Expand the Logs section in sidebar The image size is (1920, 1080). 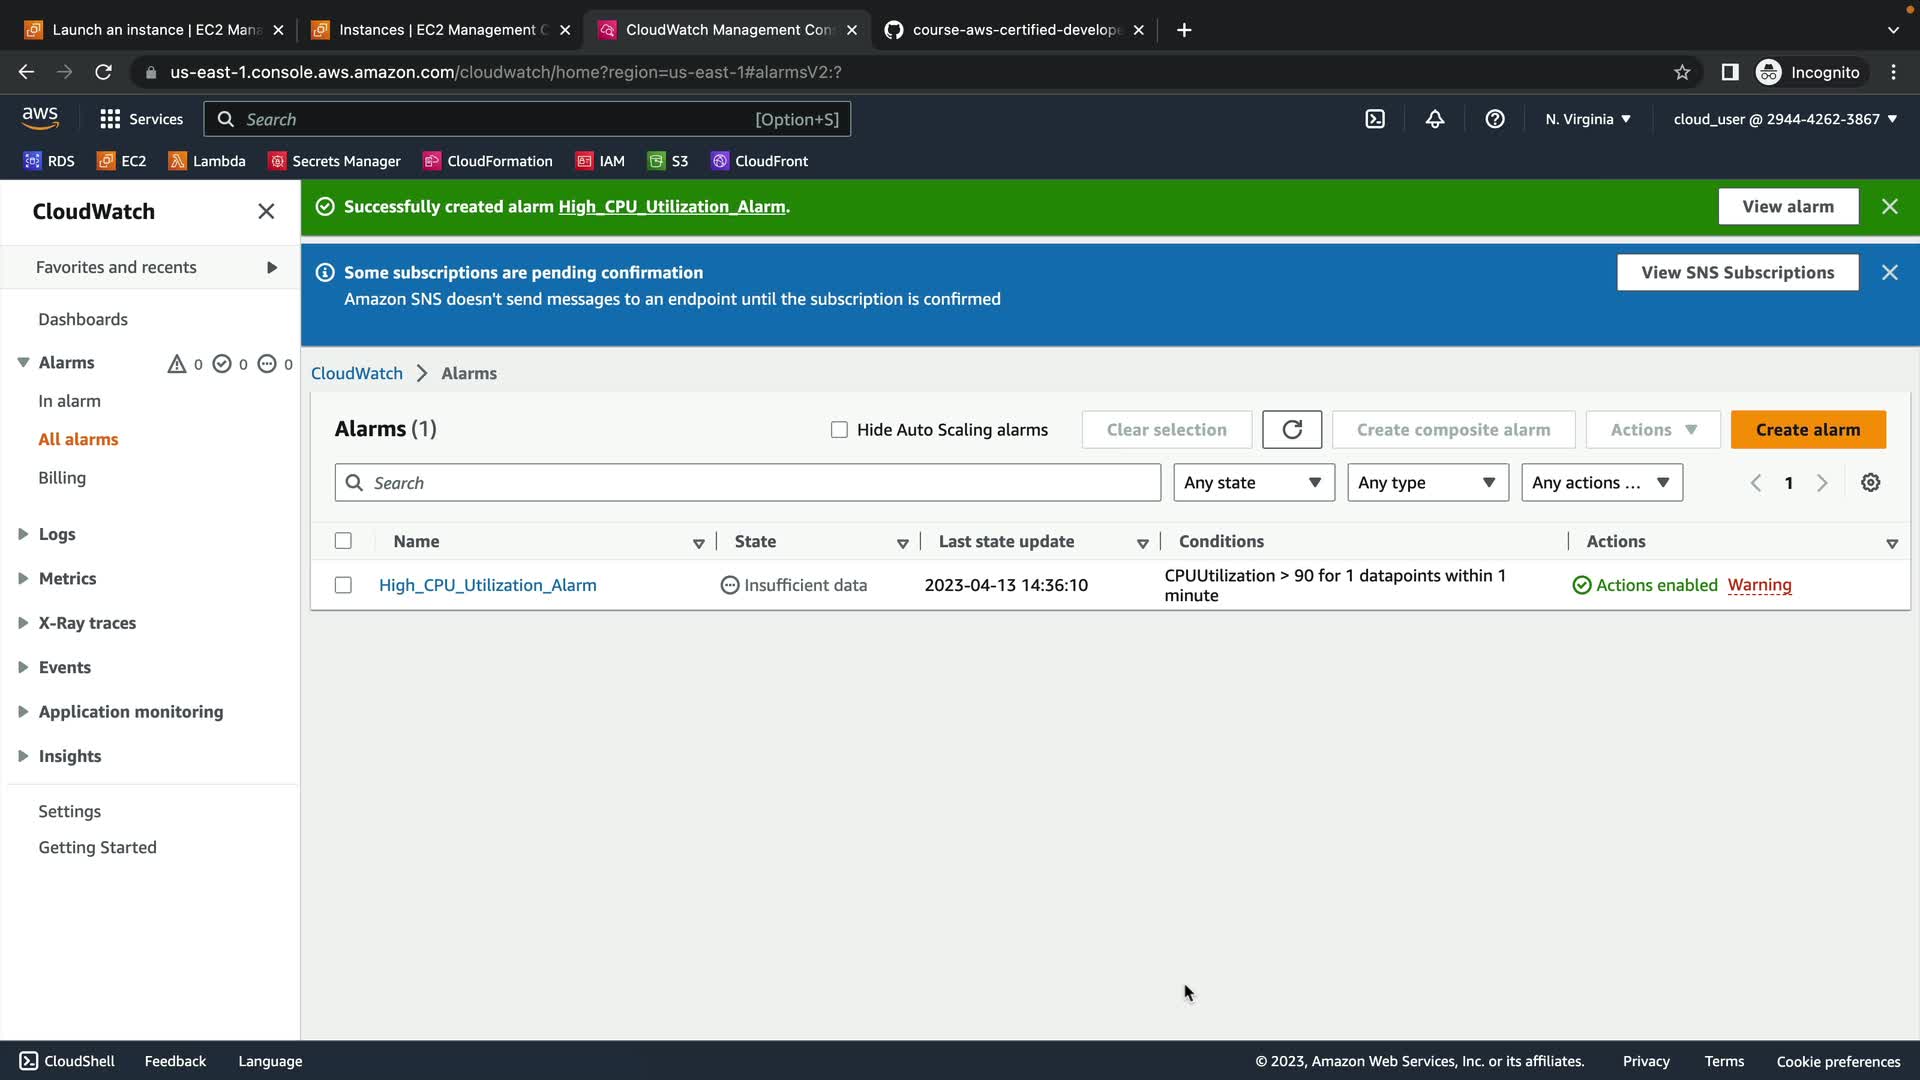coord(56,534)
